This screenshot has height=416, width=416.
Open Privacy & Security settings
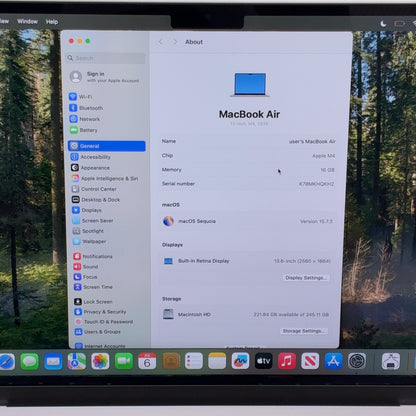[100, 312]
